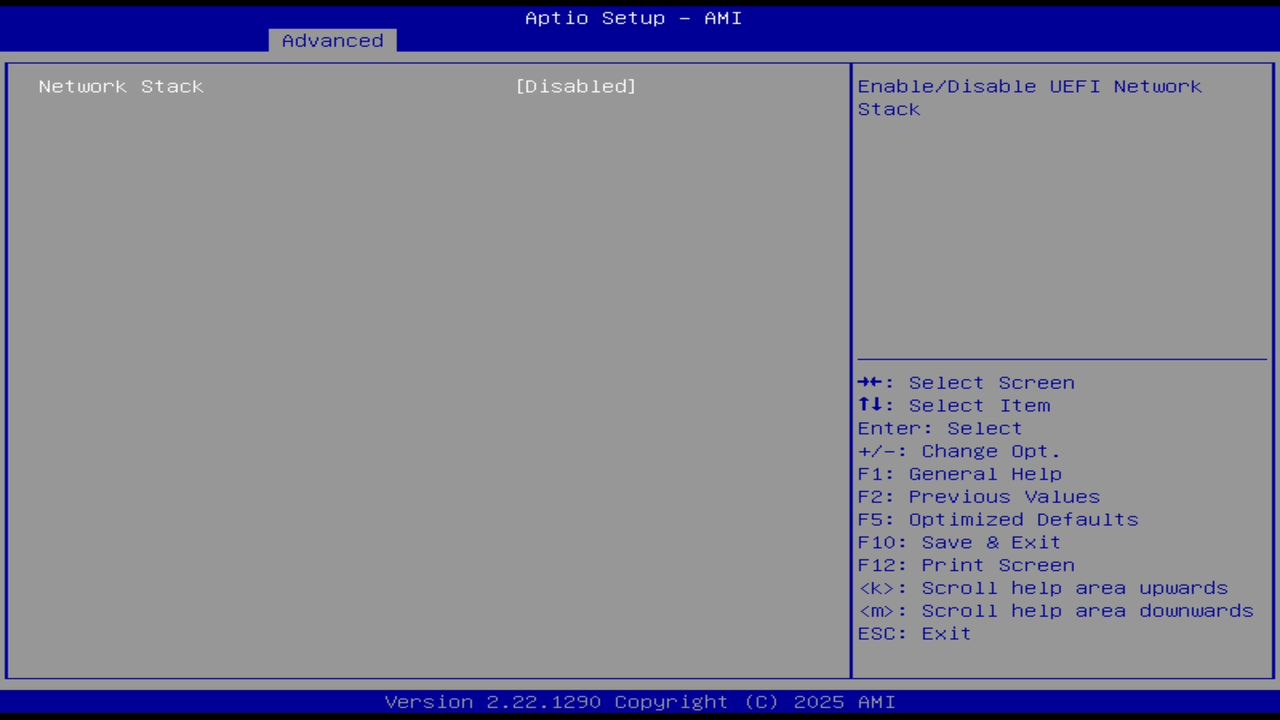Click the [Disabled] value for Network Stack
Image resolution: width=1280 pixels, height=720 pixels.
576,86
